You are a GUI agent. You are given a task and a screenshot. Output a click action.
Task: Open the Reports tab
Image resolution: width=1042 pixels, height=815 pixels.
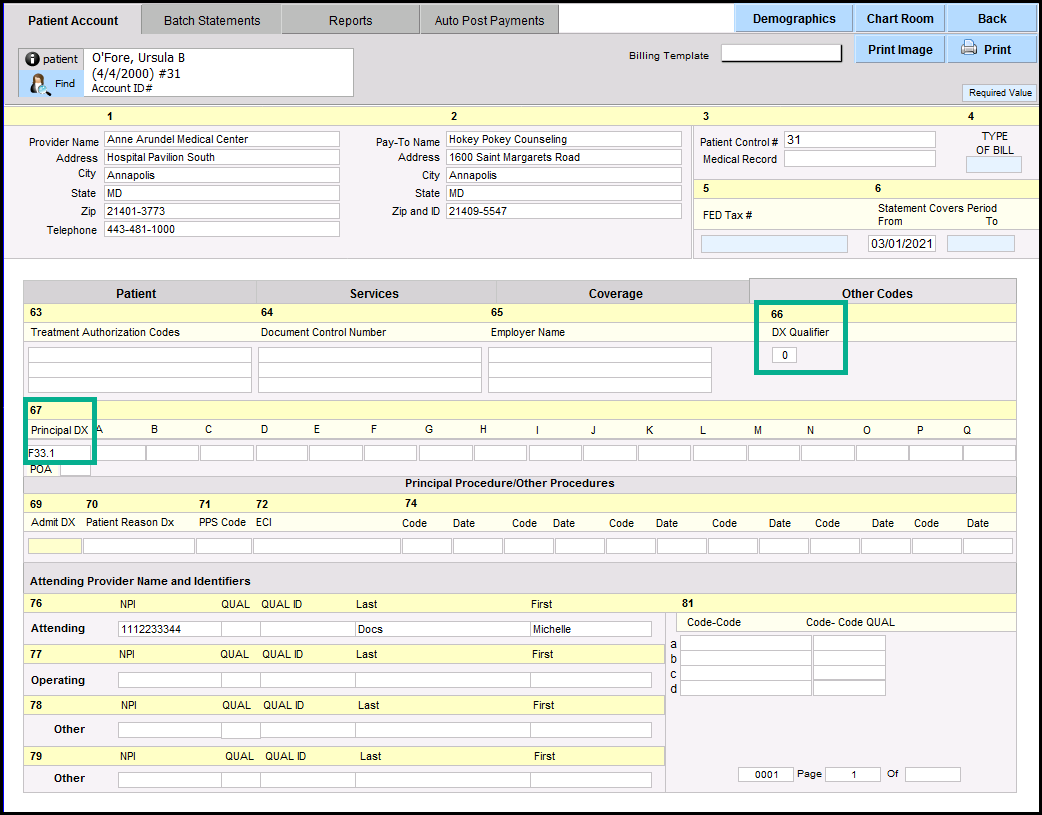(x=350, y=20)
